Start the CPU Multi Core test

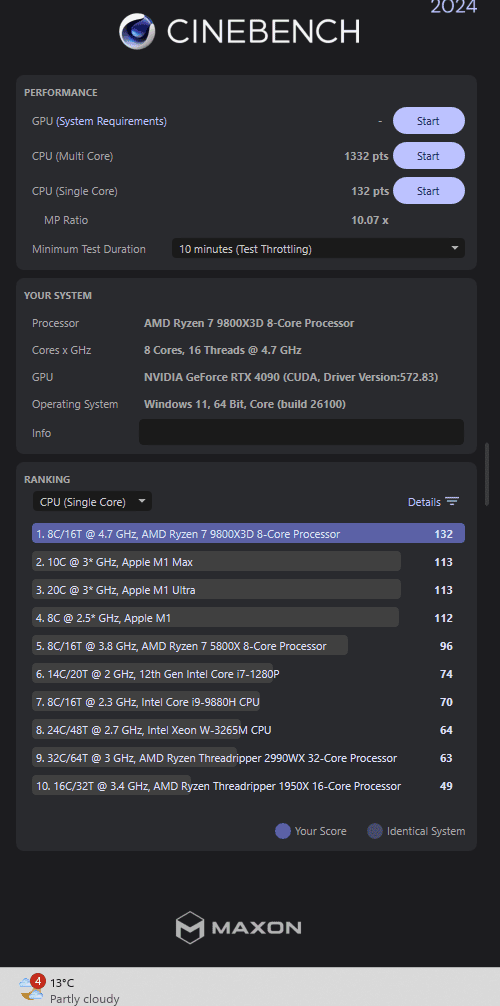click(x=428, y=156)
